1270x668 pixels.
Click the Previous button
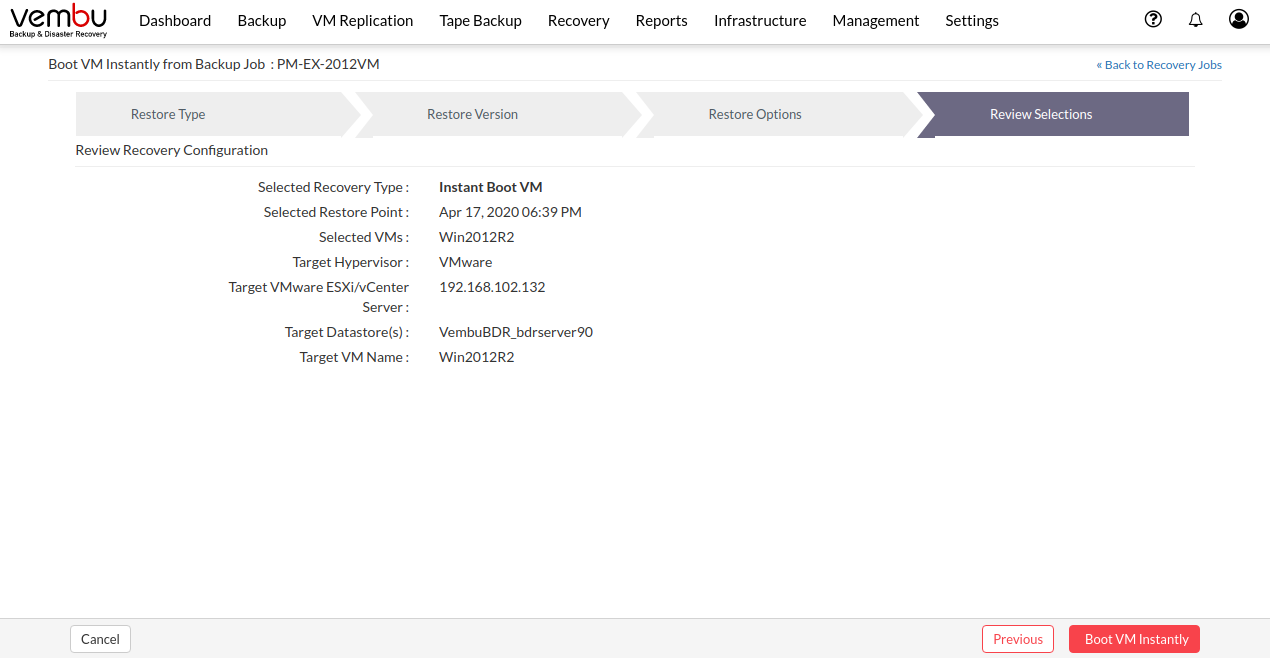click(x=1018, y=639)
